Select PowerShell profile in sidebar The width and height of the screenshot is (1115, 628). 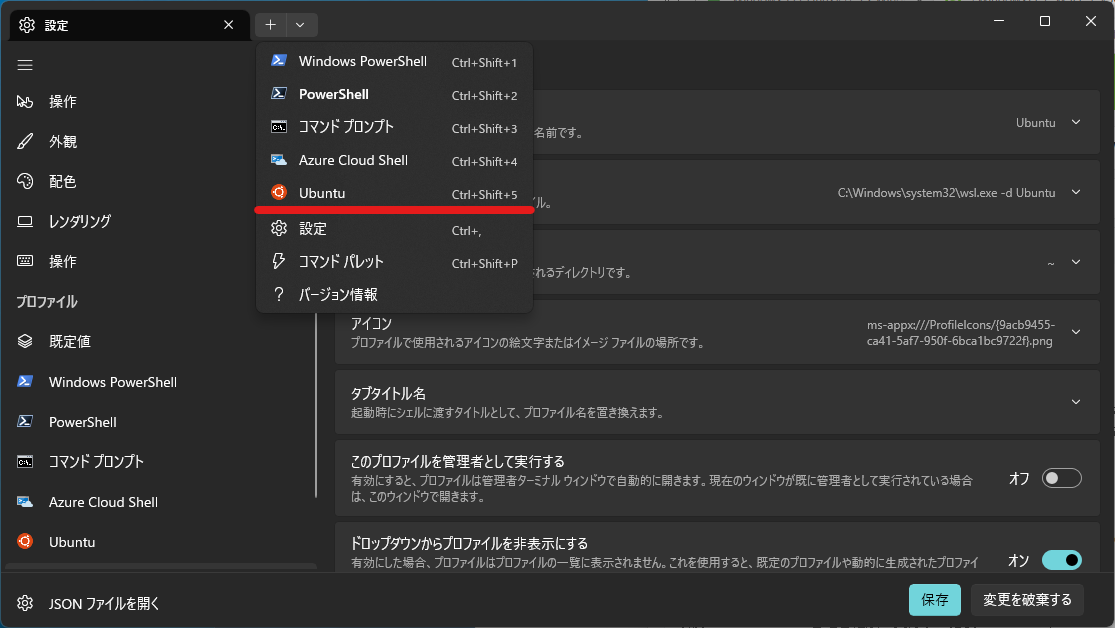coord(160,422)
